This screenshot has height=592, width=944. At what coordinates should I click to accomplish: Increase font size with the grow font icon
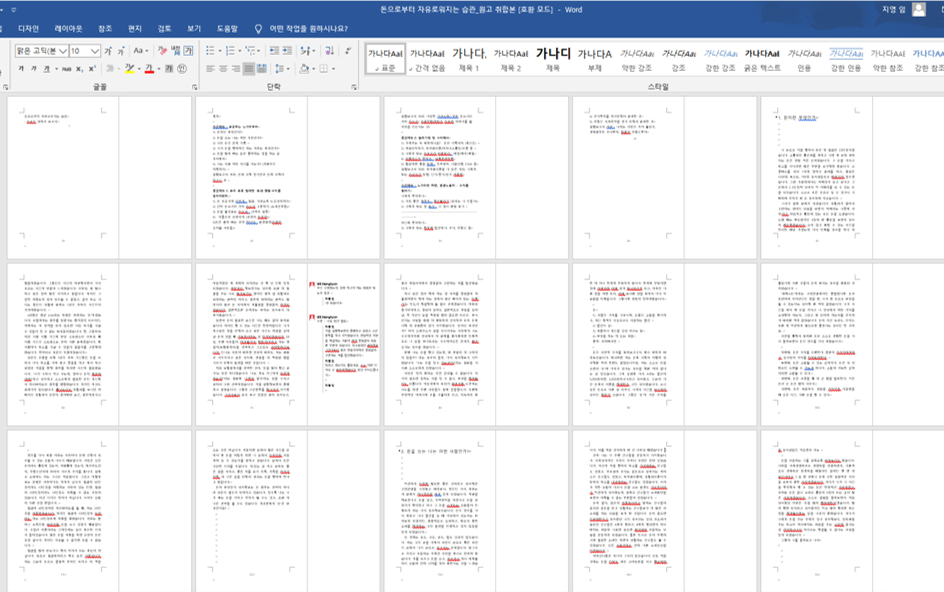(108, 51)
